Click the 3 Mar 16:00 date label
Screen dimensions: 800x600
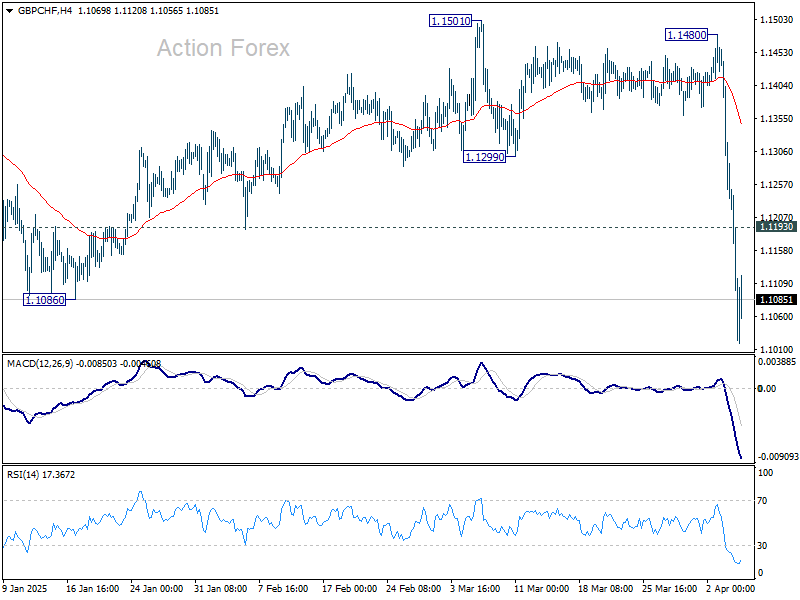[x=475, y=588]
